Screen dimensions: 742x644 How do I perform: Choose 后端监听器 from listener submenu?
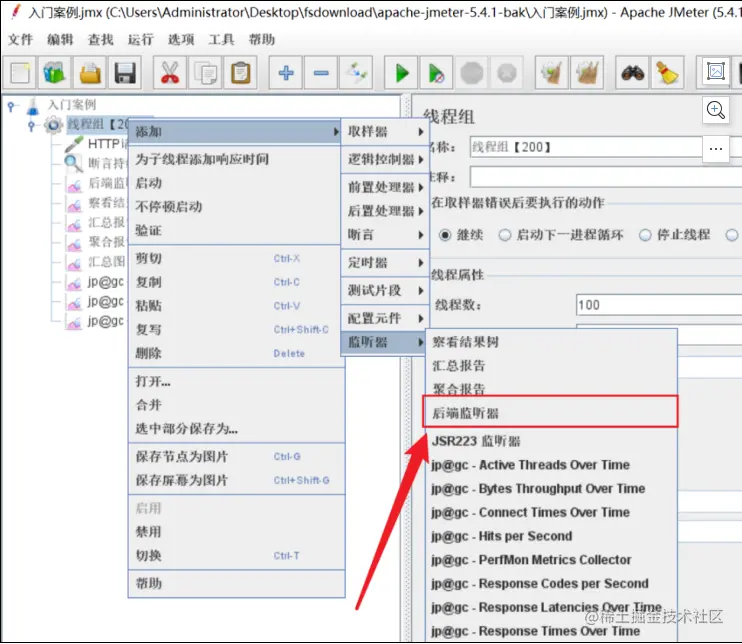point(550,413)
